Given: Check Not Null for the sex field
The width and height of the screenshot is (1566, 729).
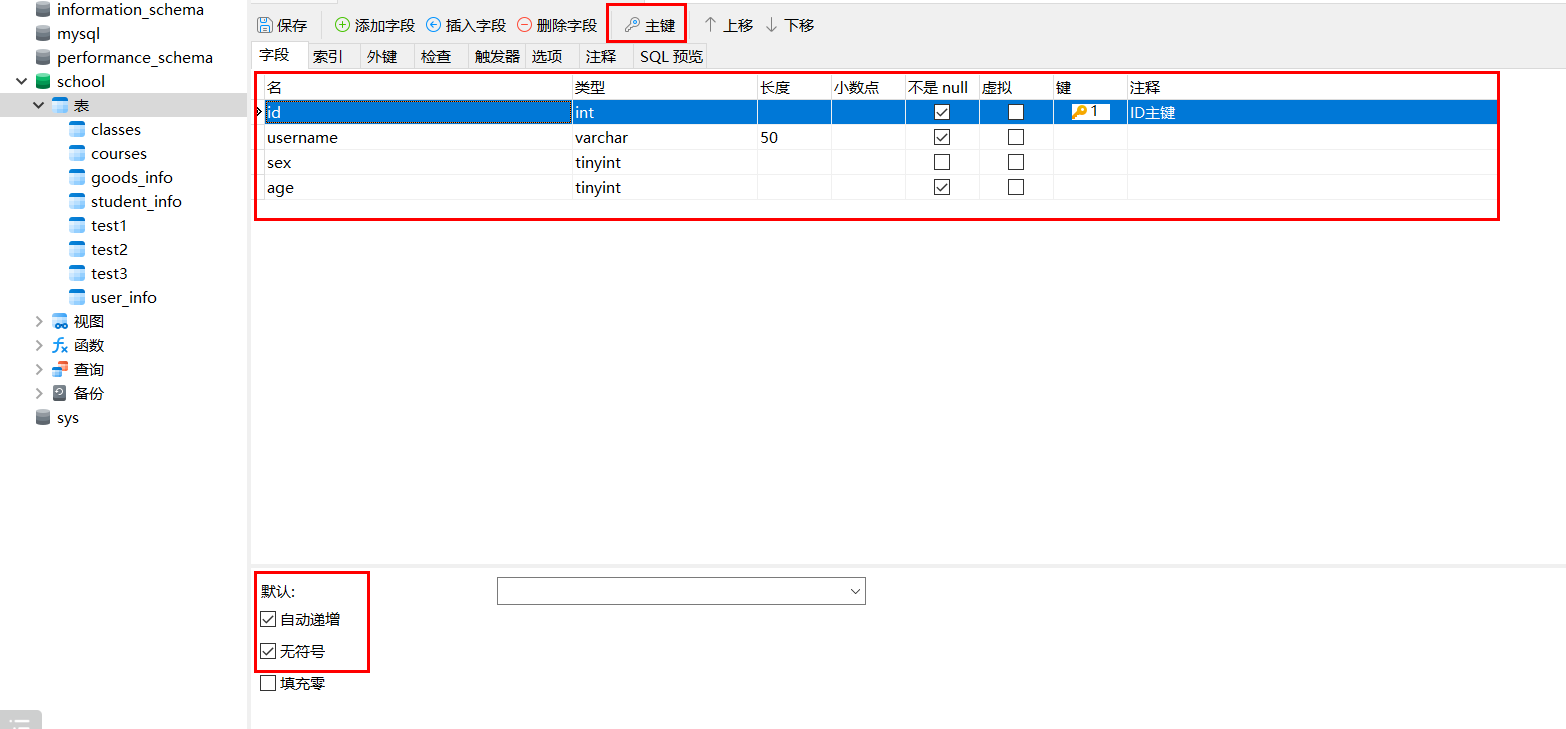Looking at the screenshot, I should coord(942,162).
